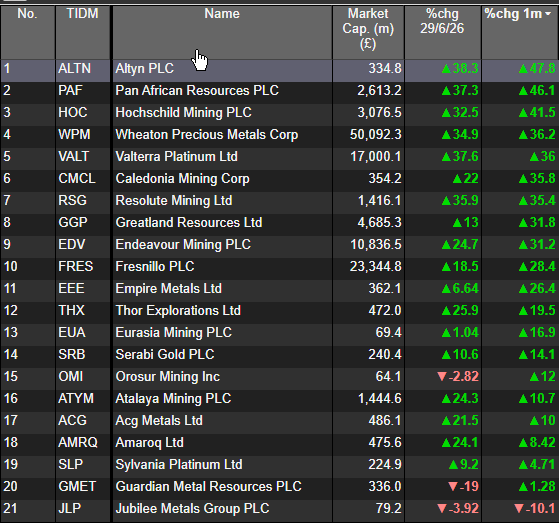Viewport: 559px width, 523px height.
Task: Select Empire Metals Ltd
Action: tap(168, 289)
